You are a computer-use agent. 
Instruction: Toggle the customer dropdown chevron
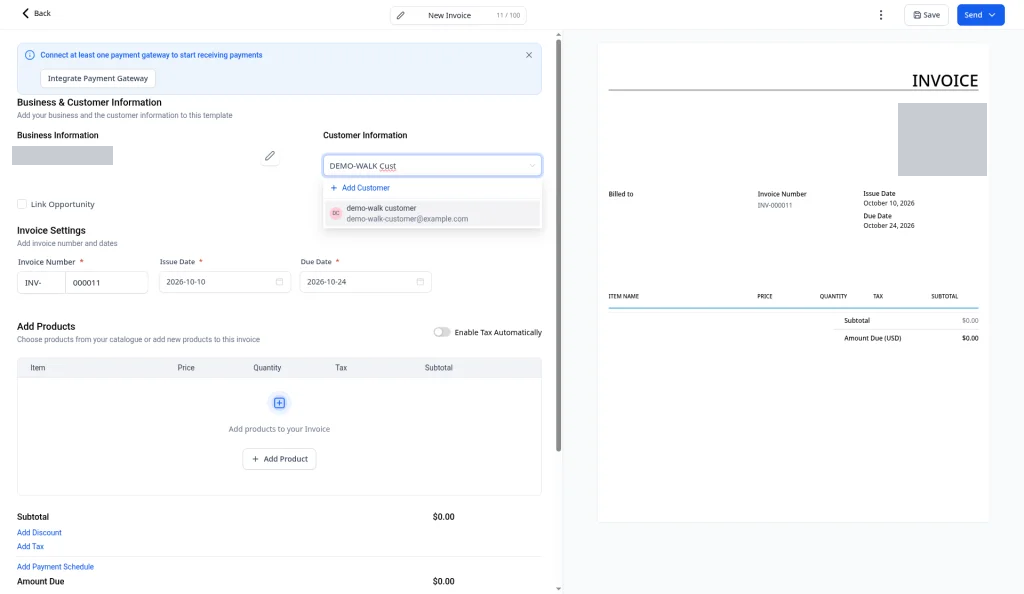click(532, 166)
